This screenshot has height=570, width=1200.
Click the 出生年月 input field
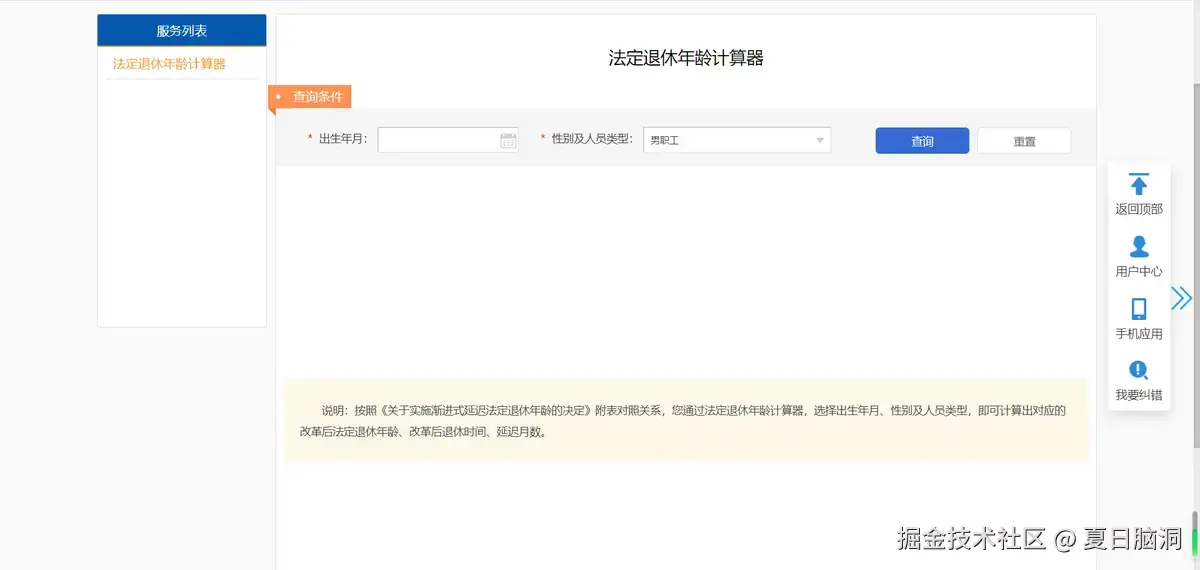[x=448, y=140]
